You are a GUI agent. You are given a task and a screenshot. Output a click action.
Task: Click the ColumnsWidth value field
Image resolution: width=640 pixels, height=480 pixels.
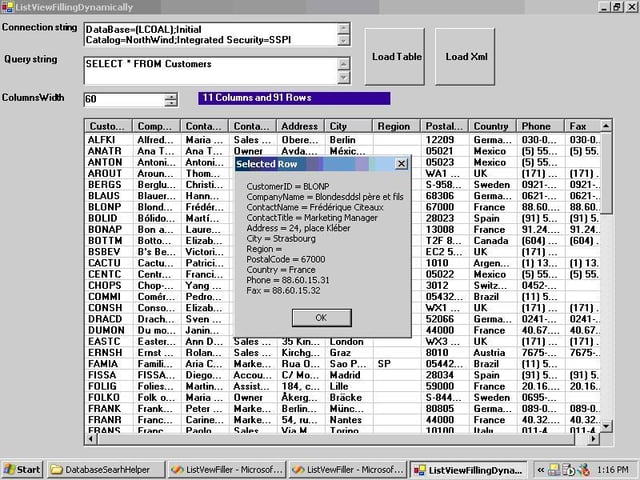click(x=124, y=99)
